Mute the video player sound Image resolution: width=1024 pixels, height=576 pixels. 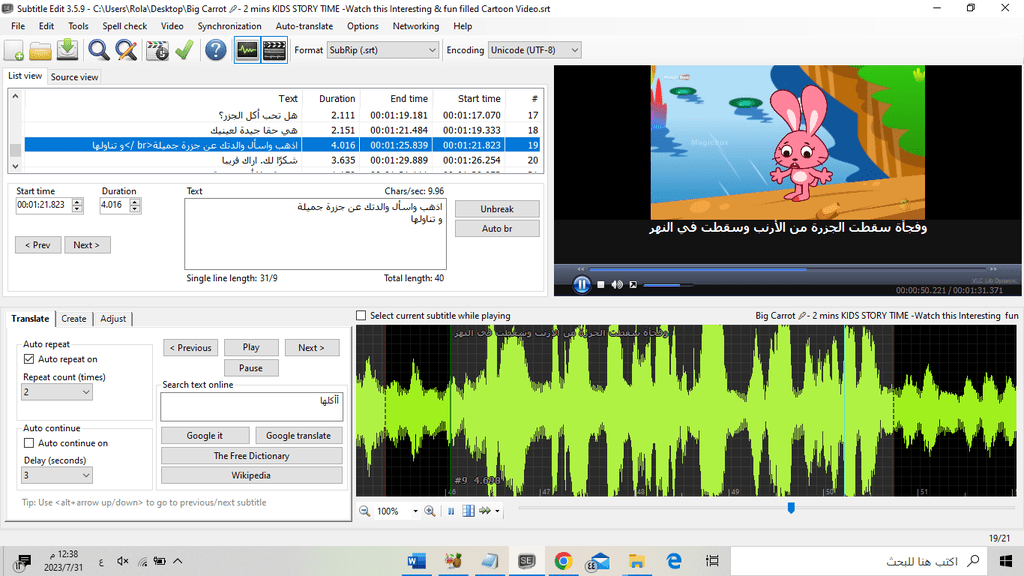tap(617, 285)
